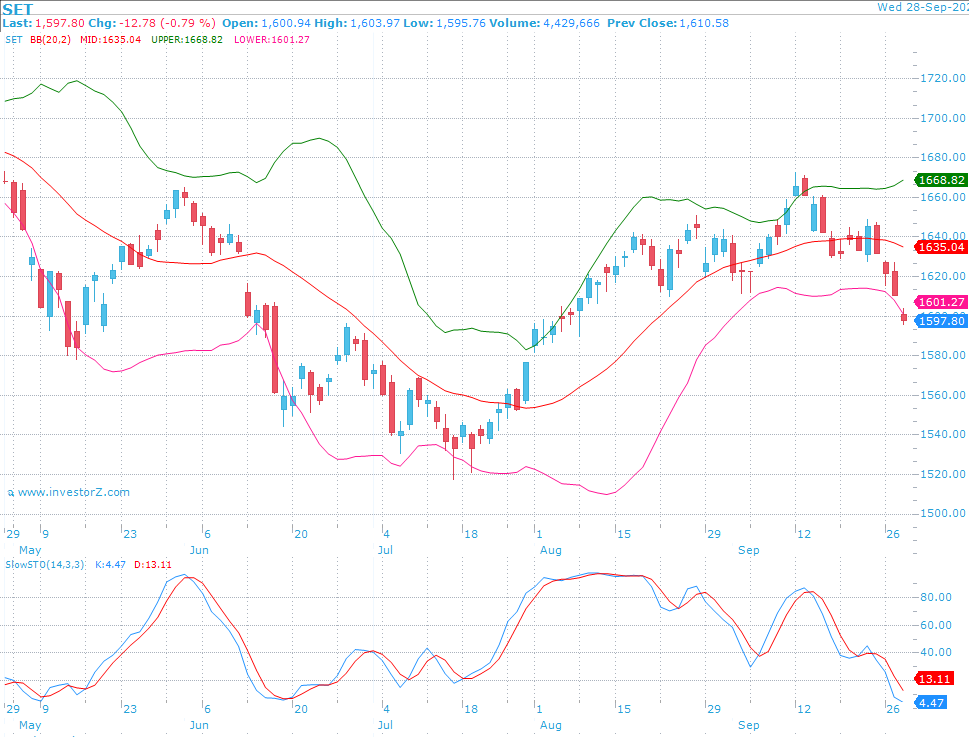
Task: Click the Jul month label on price chart axis
Action: coord(385,550)
